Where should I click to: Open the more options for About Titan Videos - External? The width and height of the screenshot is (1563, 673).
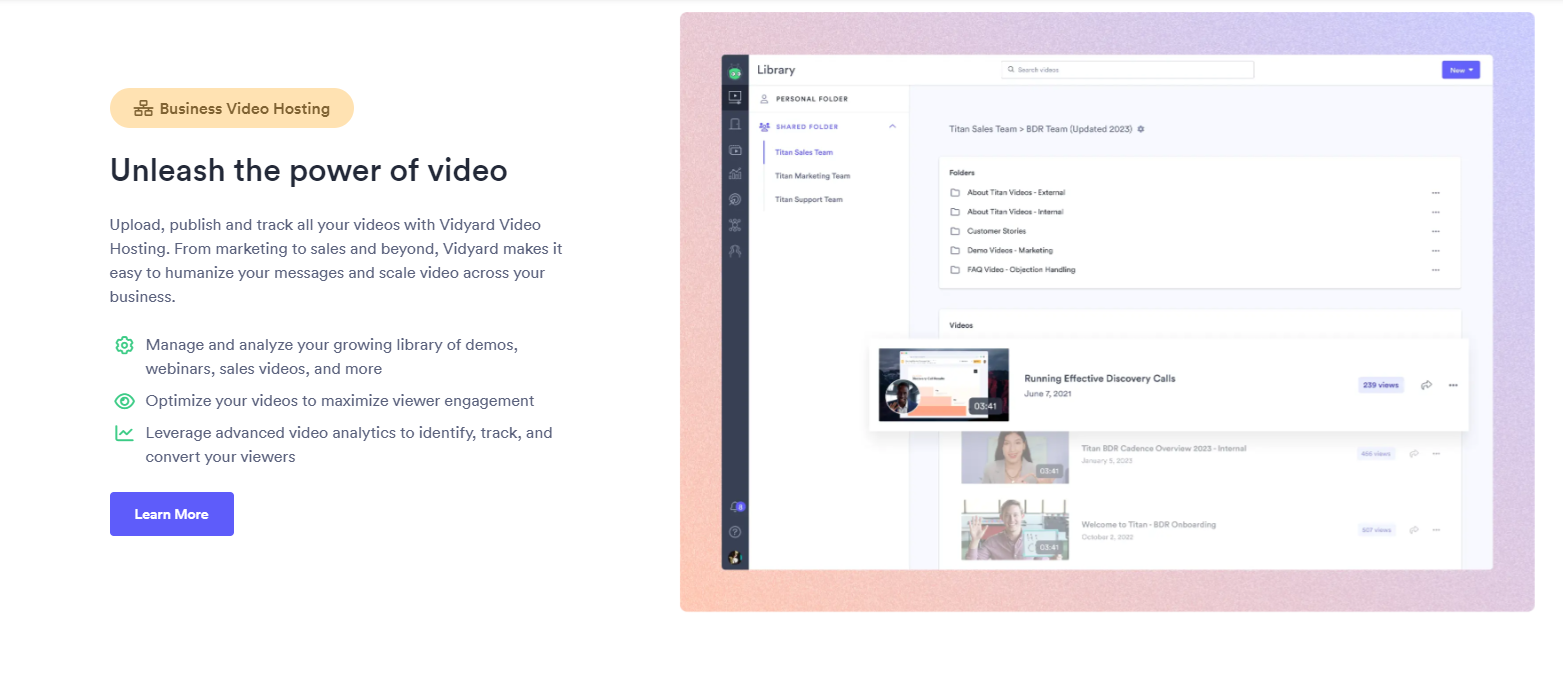pyautogui.click(x=1436, y=193)
